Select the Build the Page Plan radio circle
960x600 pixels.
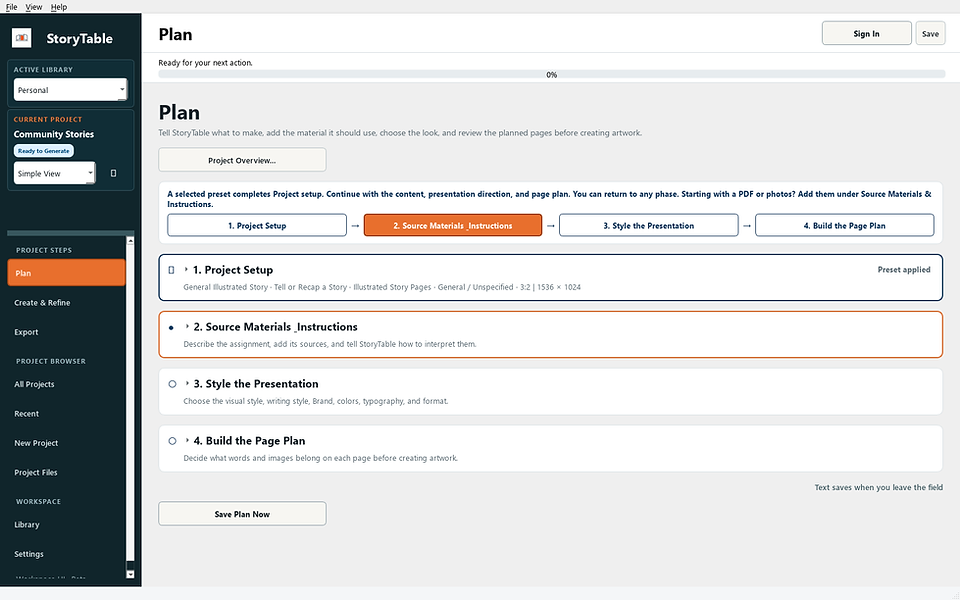172,441
